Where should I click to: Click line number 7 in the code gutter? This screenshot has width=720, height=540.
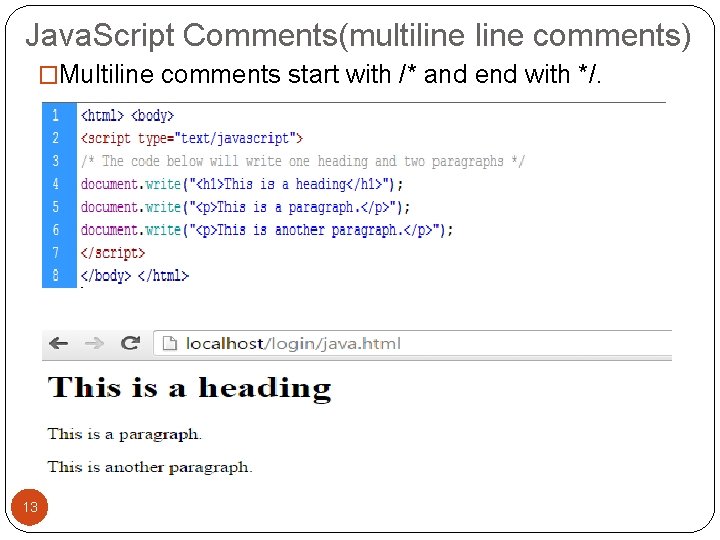click(56, 253)
